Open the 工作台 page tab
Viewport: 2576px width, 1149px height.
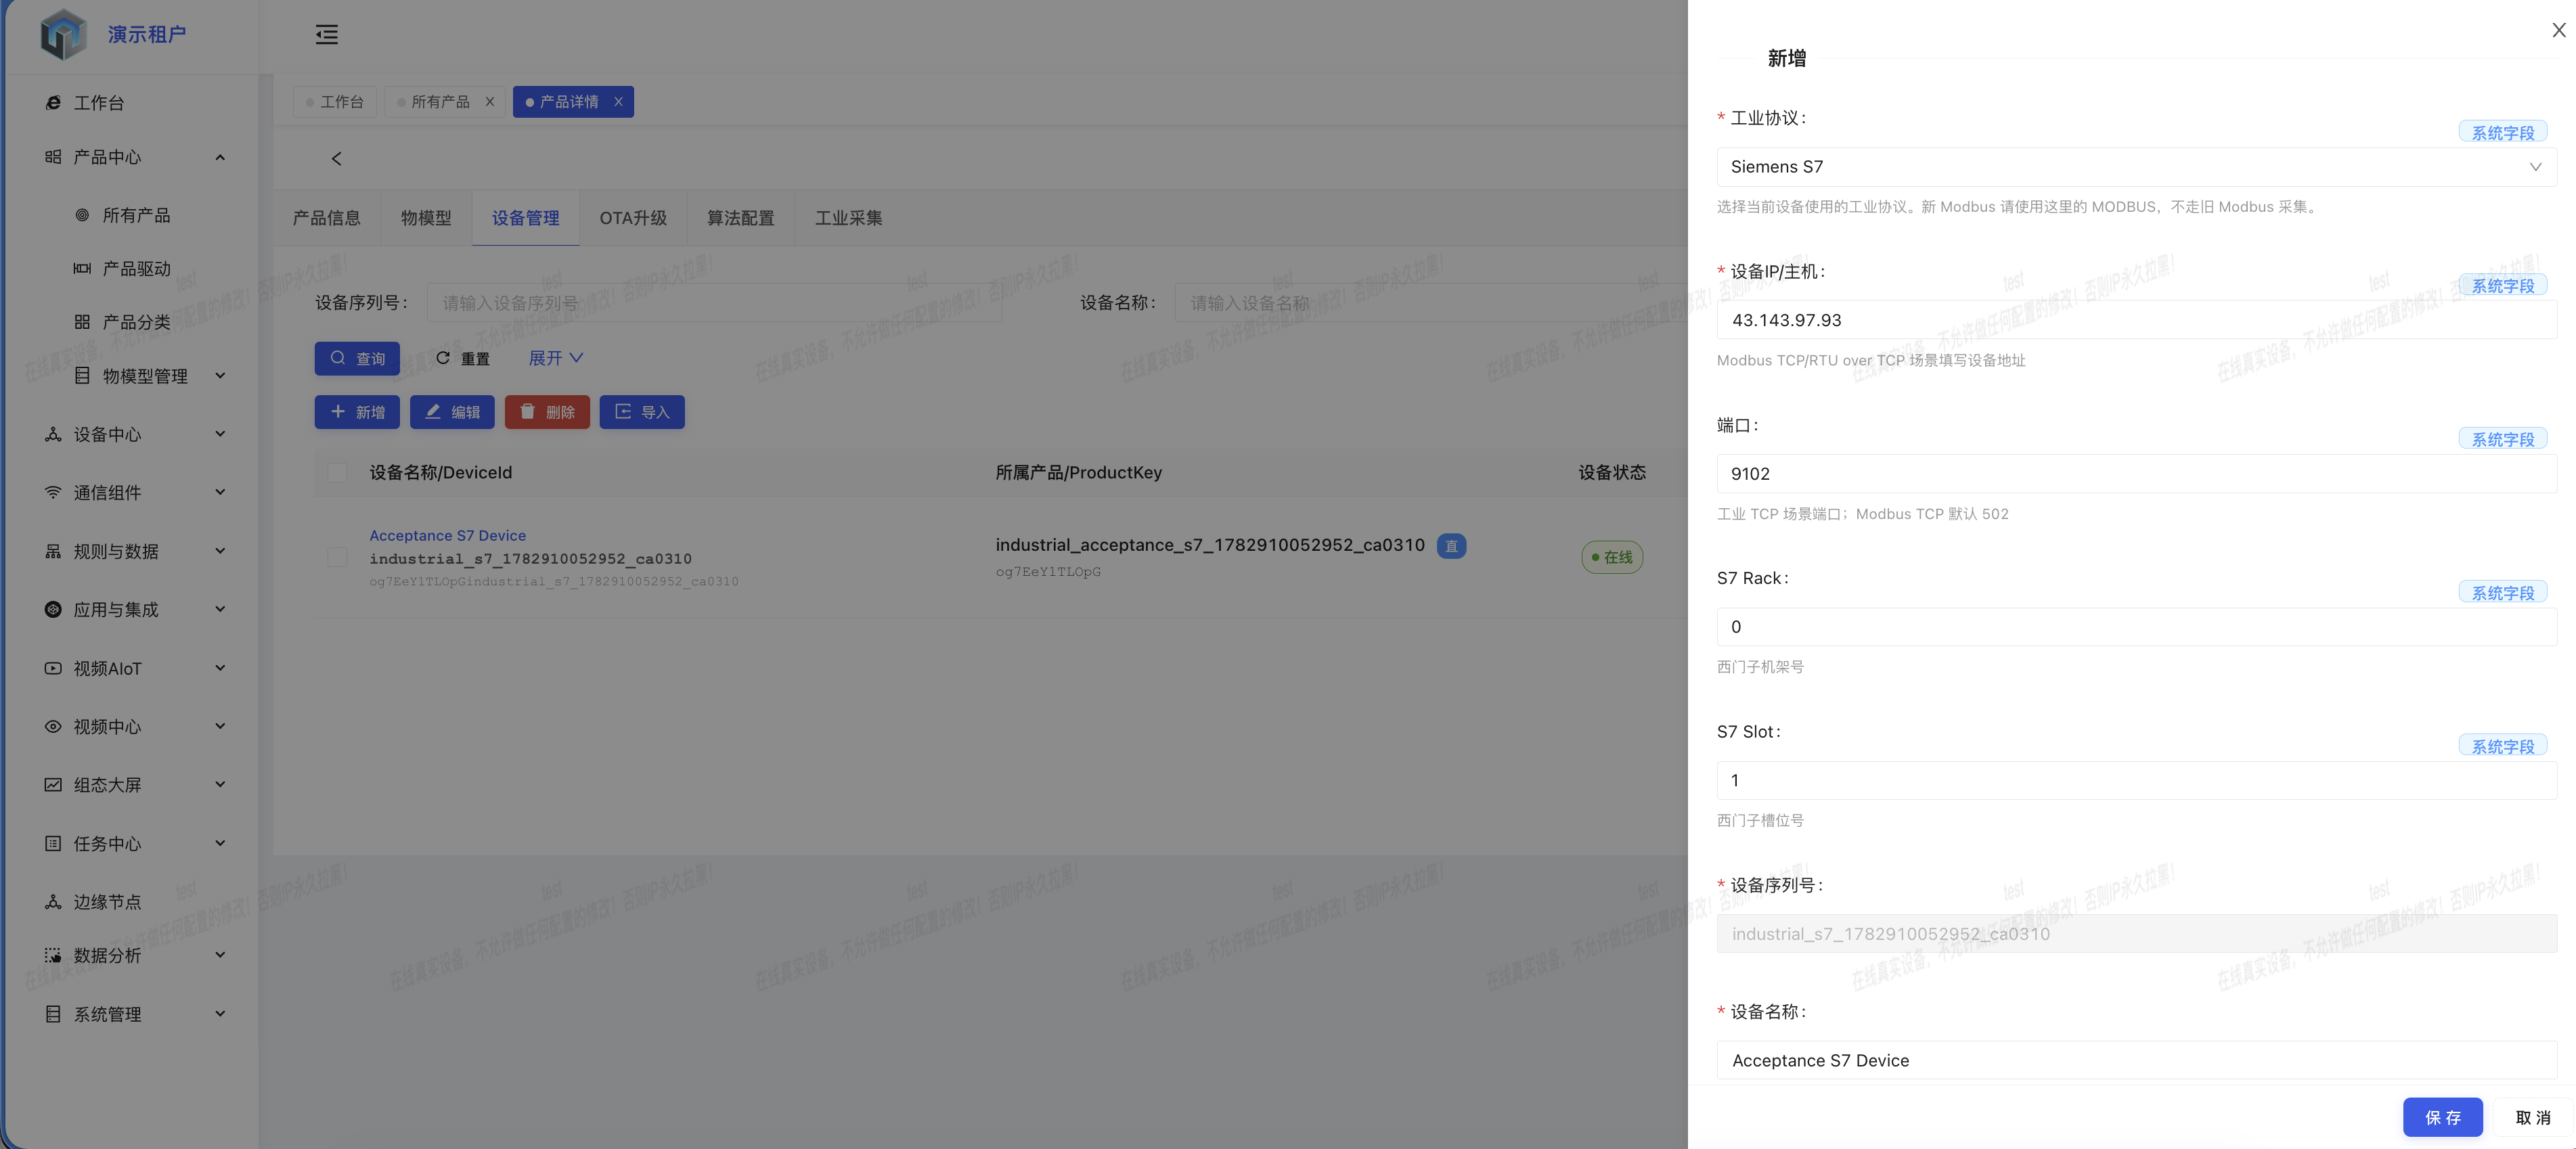335,102
